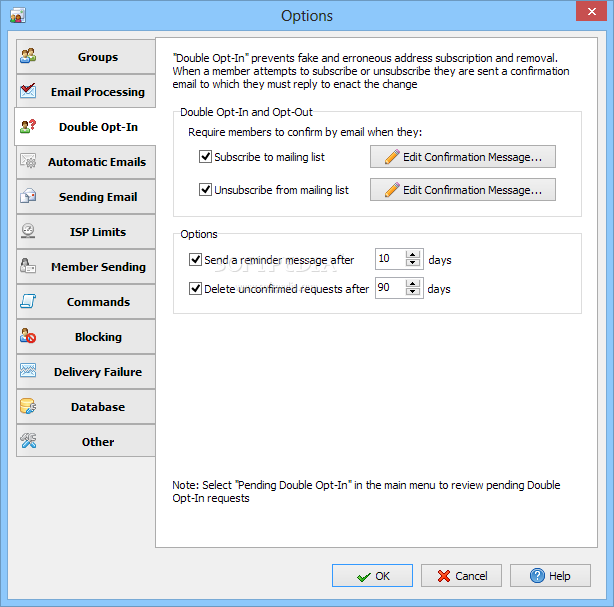
Task: Click the Other tools icon
Action: point(28,441)
